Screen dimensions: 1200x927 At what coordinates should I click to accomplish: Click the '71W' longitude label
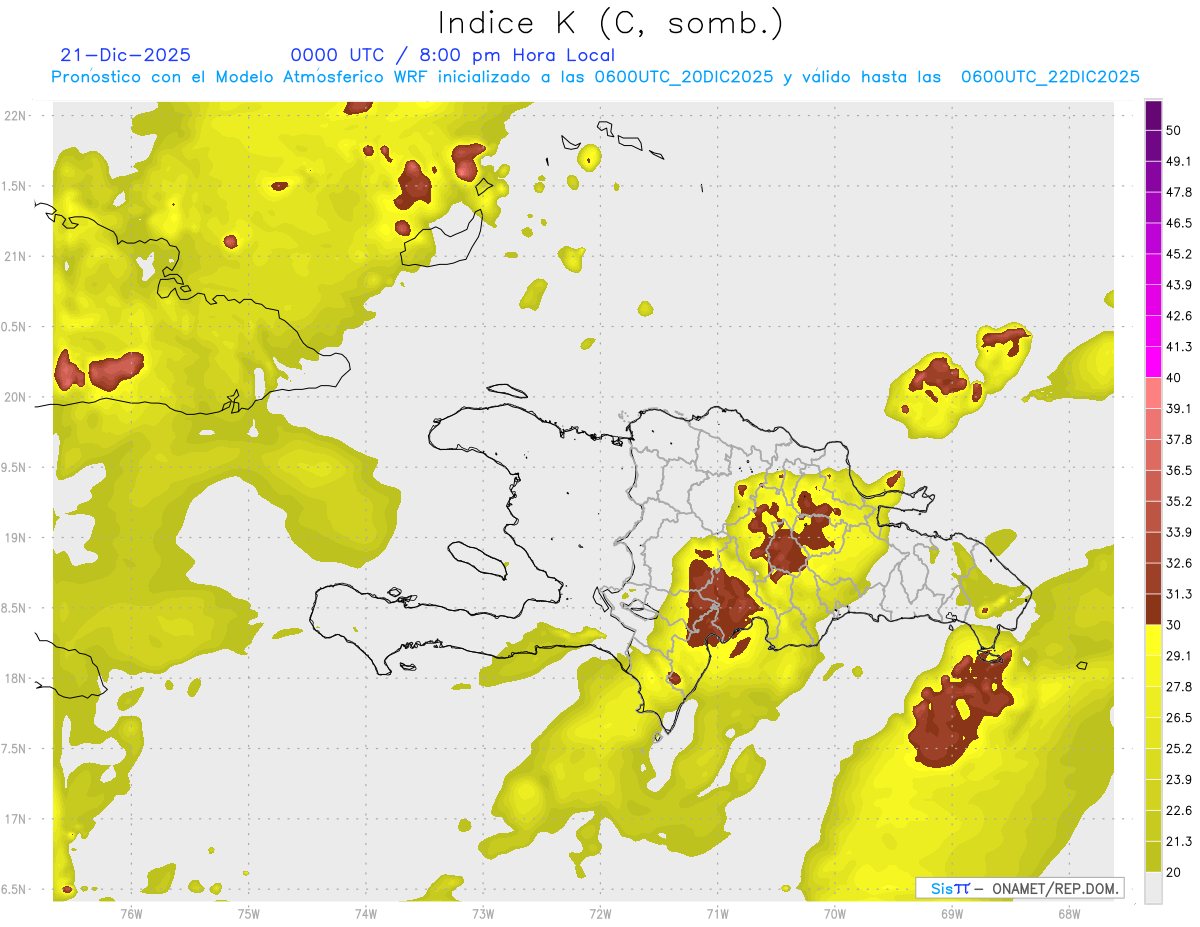point(717,913)
